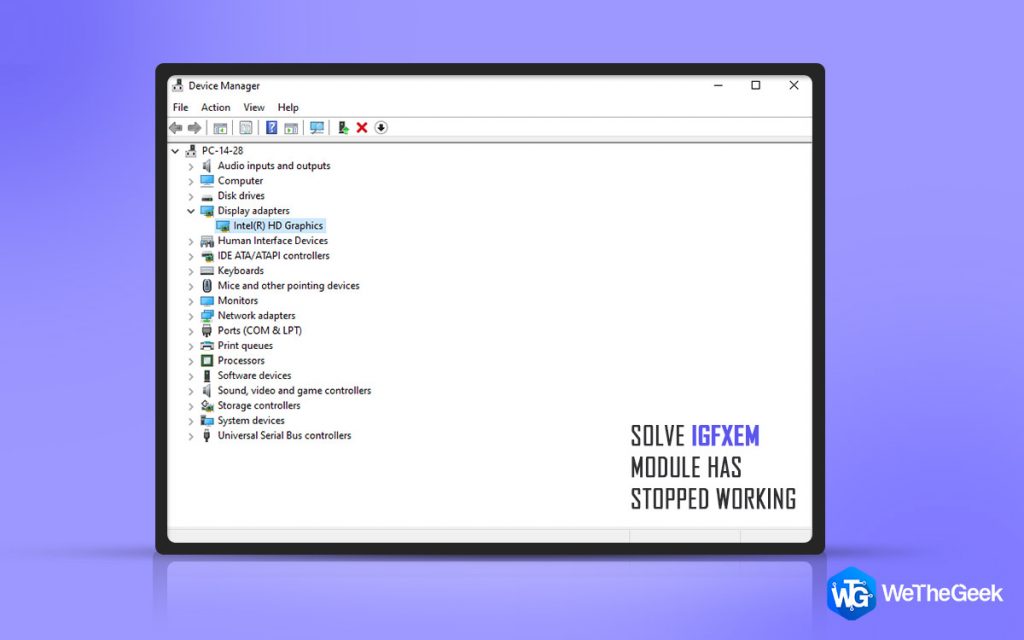Click Show/Hide Console Tree toolbar icon
The height and width of the screenshot is (640, 1024).
[220, 128]
